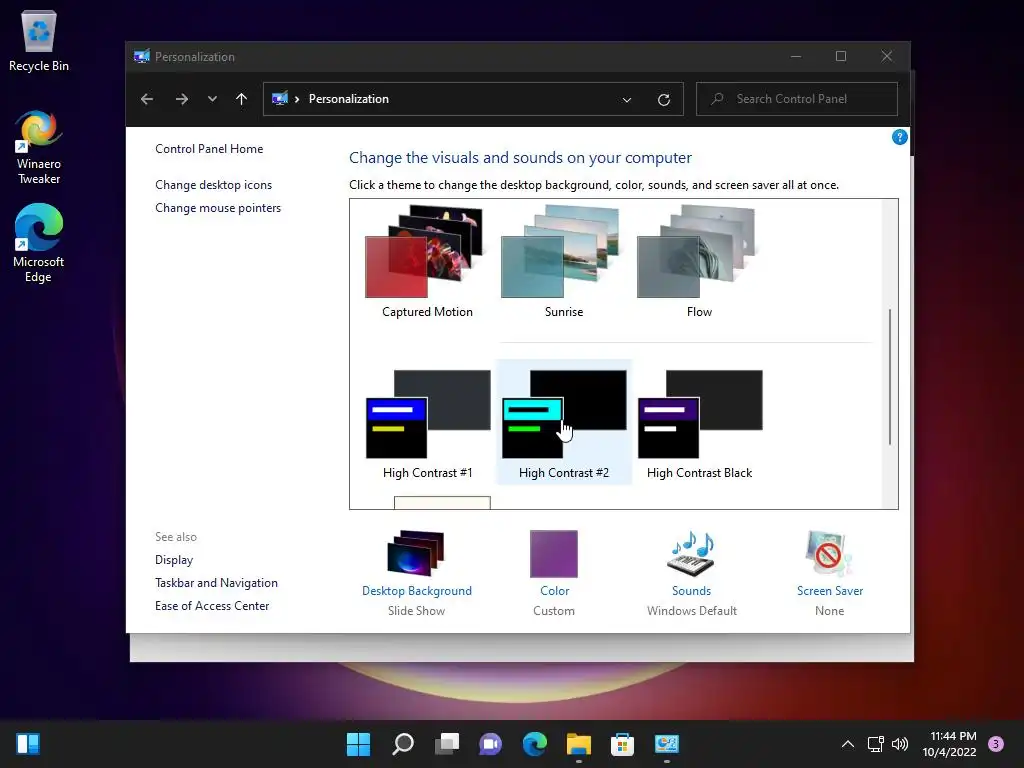The image size is (1024, 768).
Task: Open taskbar Search
Action: coord(402,744)
